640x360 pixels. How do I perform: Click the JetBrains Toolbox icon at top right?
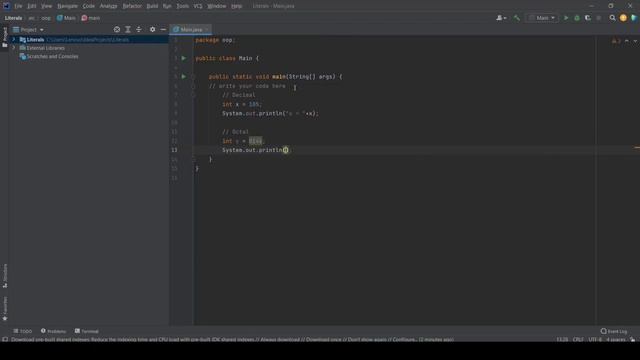pyautogui.click(x=634, y=18)
